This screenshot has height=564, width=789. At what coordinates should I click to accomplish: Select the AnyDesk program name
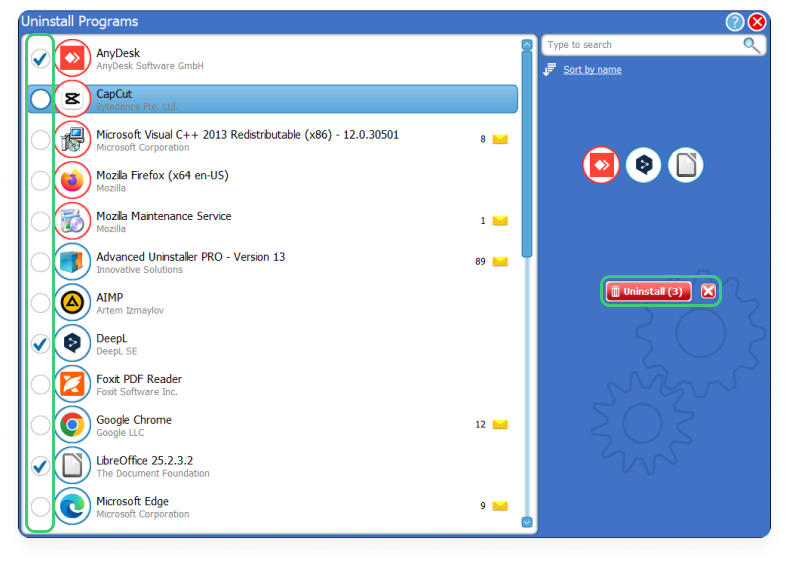118,53
